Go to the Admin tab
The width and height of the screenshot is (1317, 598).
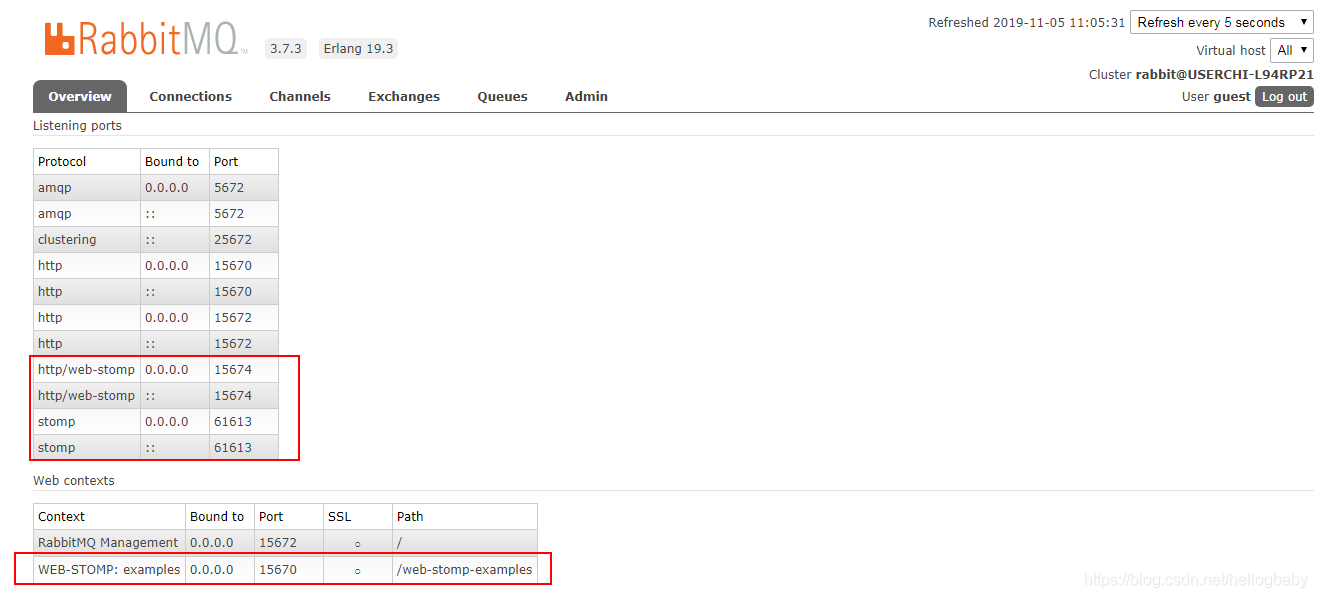click(586, 96)
